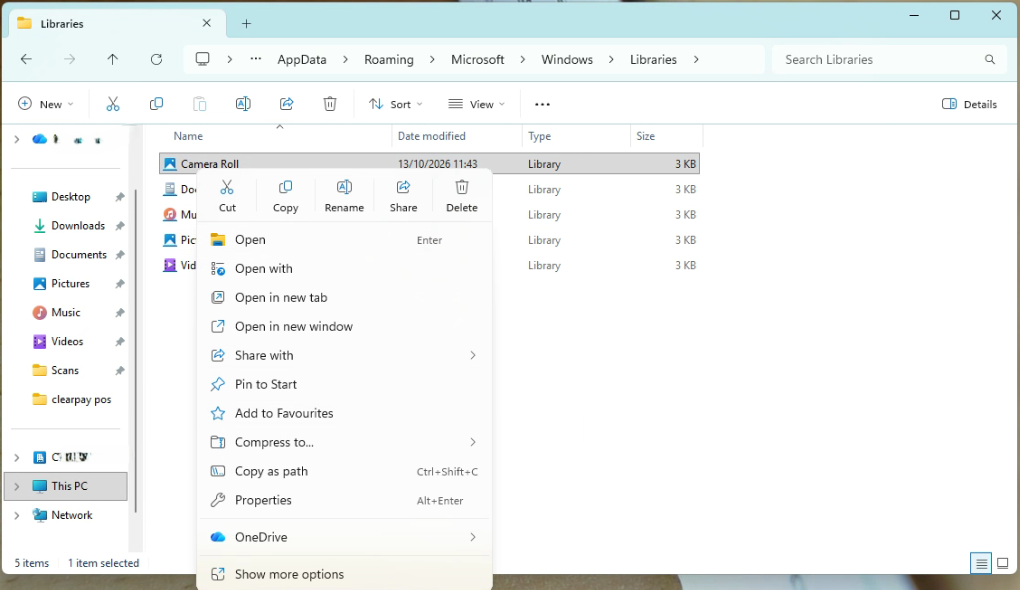
Task: Open the New item dropdown
Action: [x=46, y=104]
